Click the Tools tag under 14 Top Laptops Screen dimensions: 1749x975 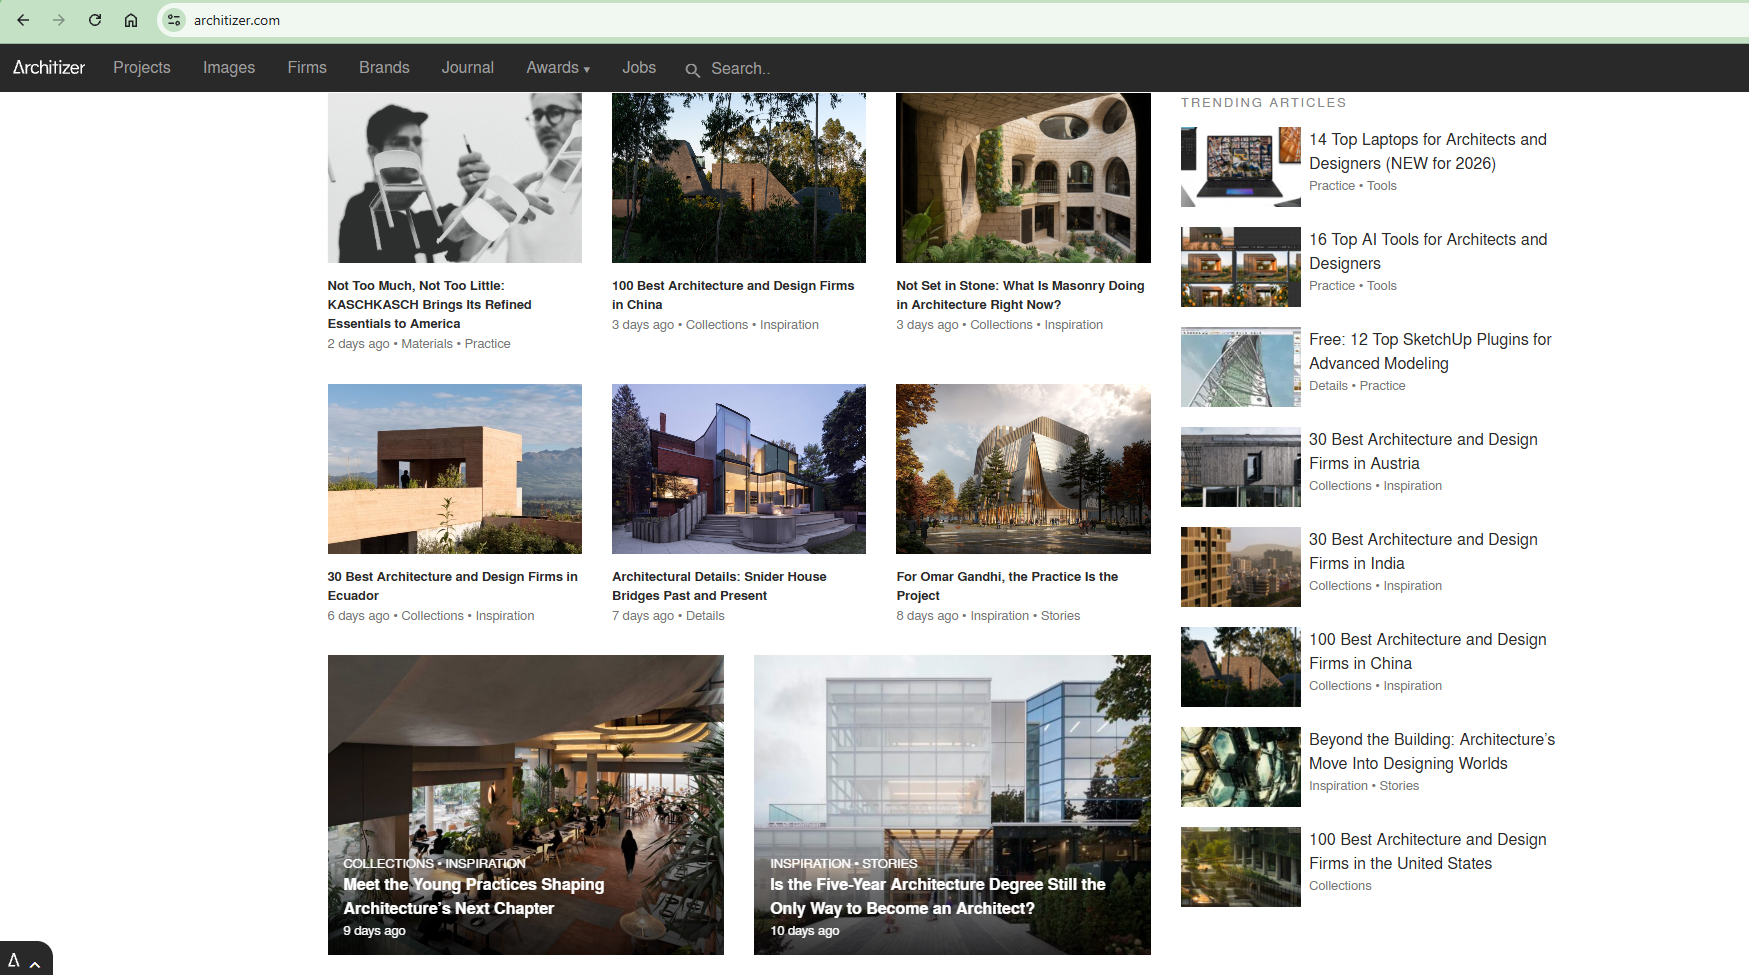(x=1382, y=186)
